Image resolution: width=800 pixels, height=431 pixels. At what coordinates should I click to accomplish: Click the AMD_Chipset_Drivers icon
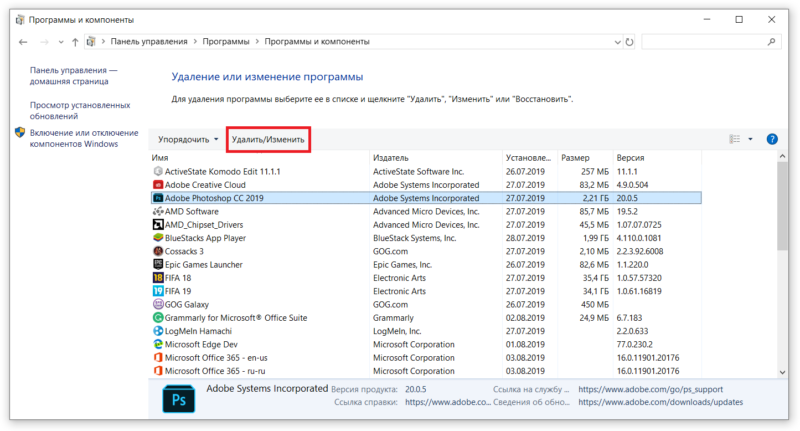click(x=158, y=224)
